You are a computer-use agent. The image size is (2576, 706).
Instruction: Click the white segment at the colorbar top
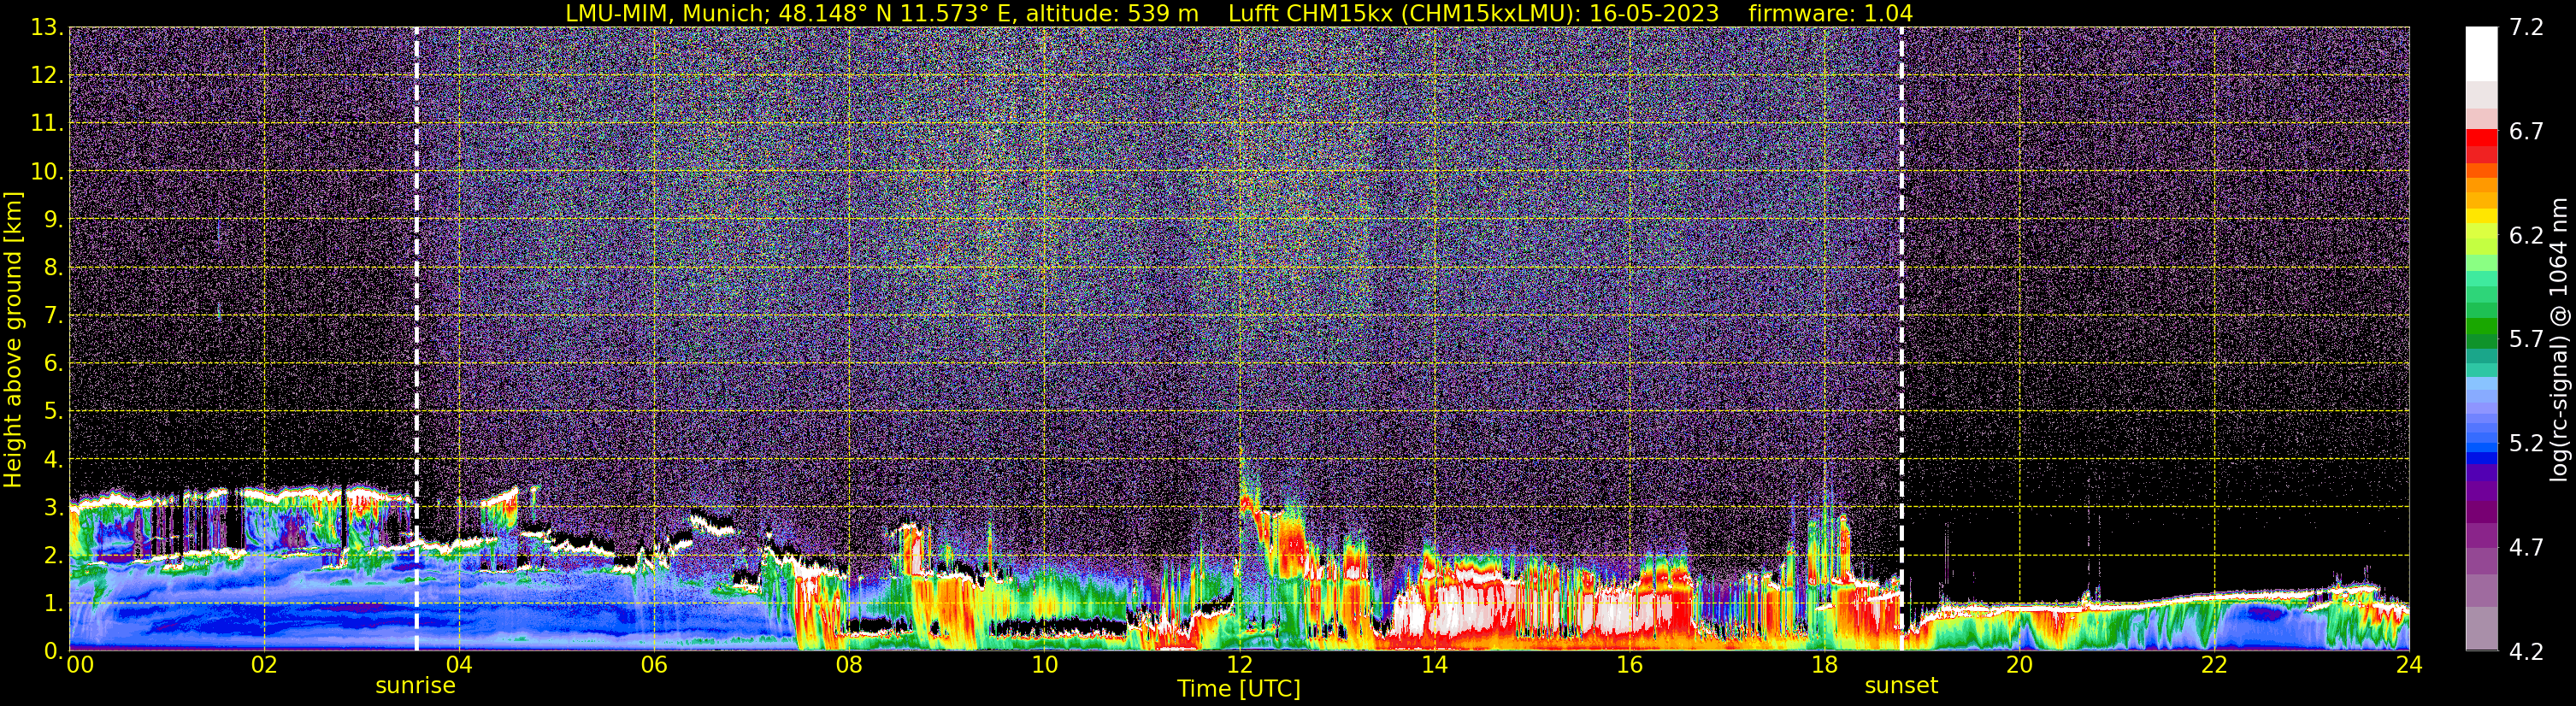coord(2481,54)
